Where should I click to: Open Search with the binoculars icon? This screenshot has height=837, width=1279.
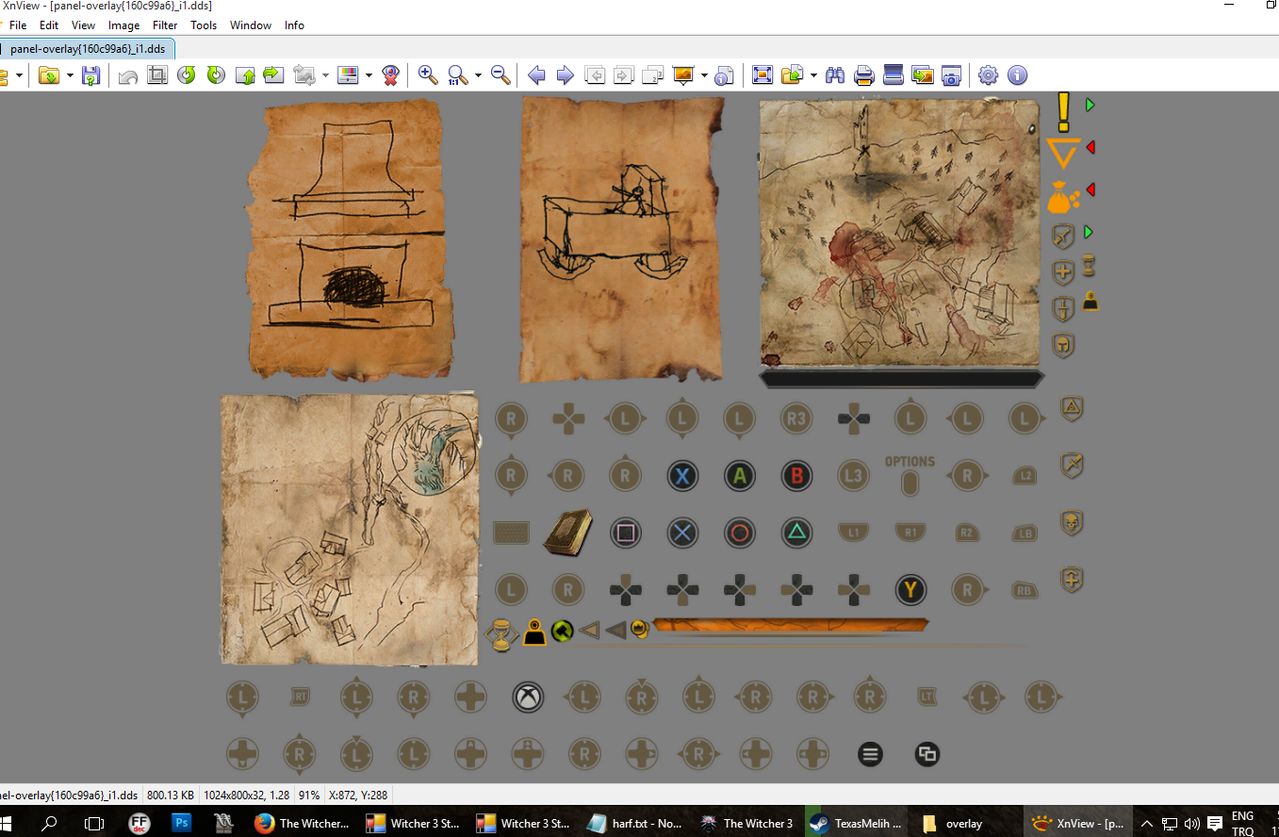pos(835,75)
